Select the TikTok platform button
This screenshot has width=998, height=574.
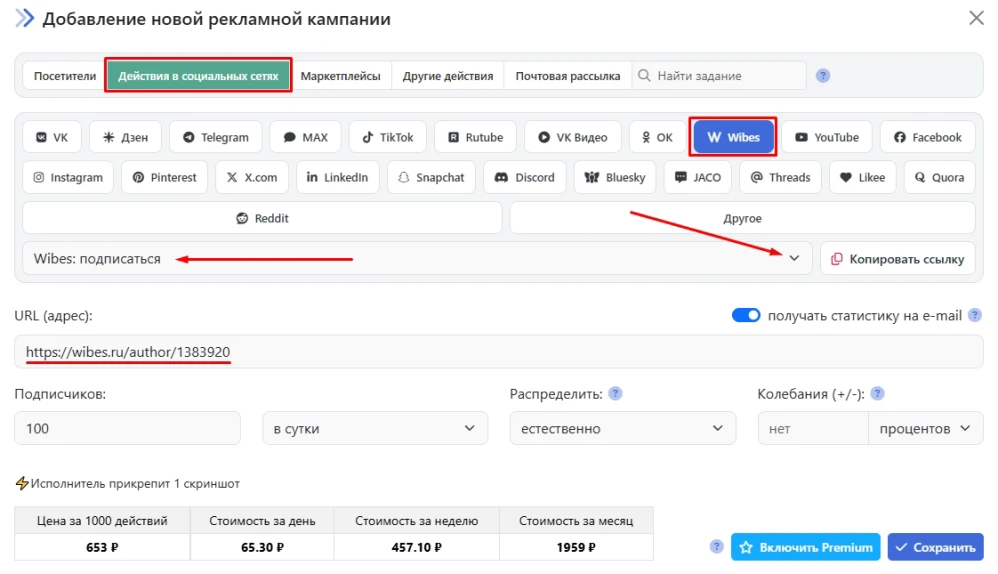coord(388,137)
